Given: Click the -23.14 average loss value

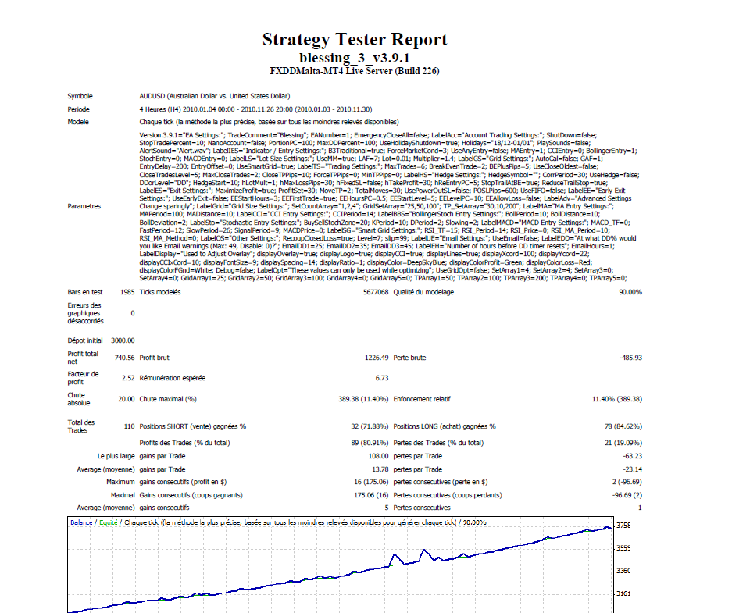Looking at the screenshot, I should click(632, 470).
